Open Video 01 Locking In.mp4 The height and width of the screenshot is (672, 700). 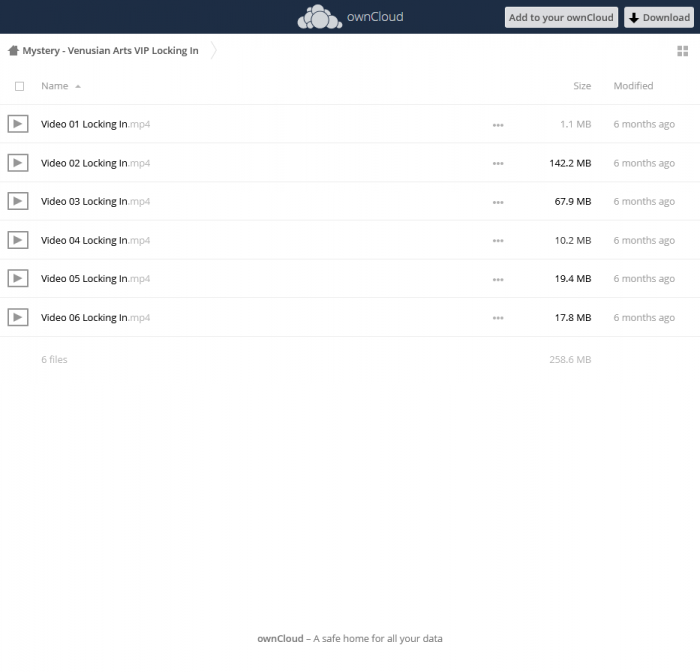click(x=95, y=124)
